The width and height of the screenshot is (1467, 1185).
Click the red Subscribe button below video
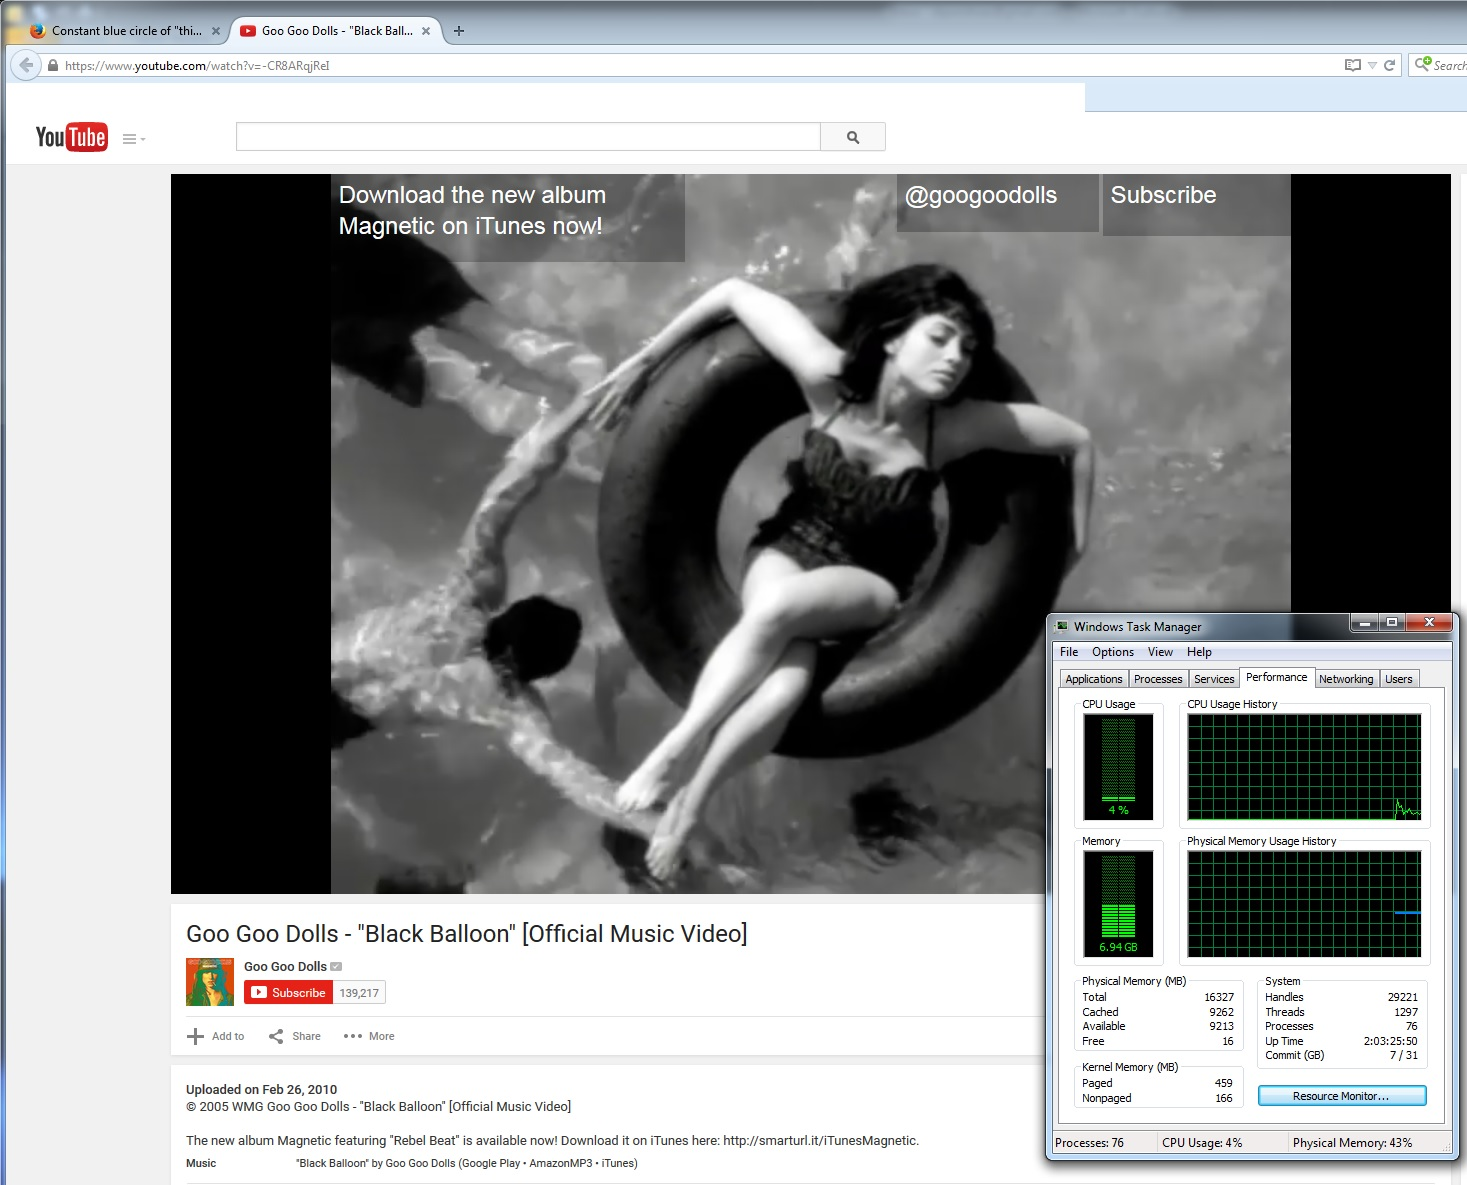click(288, 993)
